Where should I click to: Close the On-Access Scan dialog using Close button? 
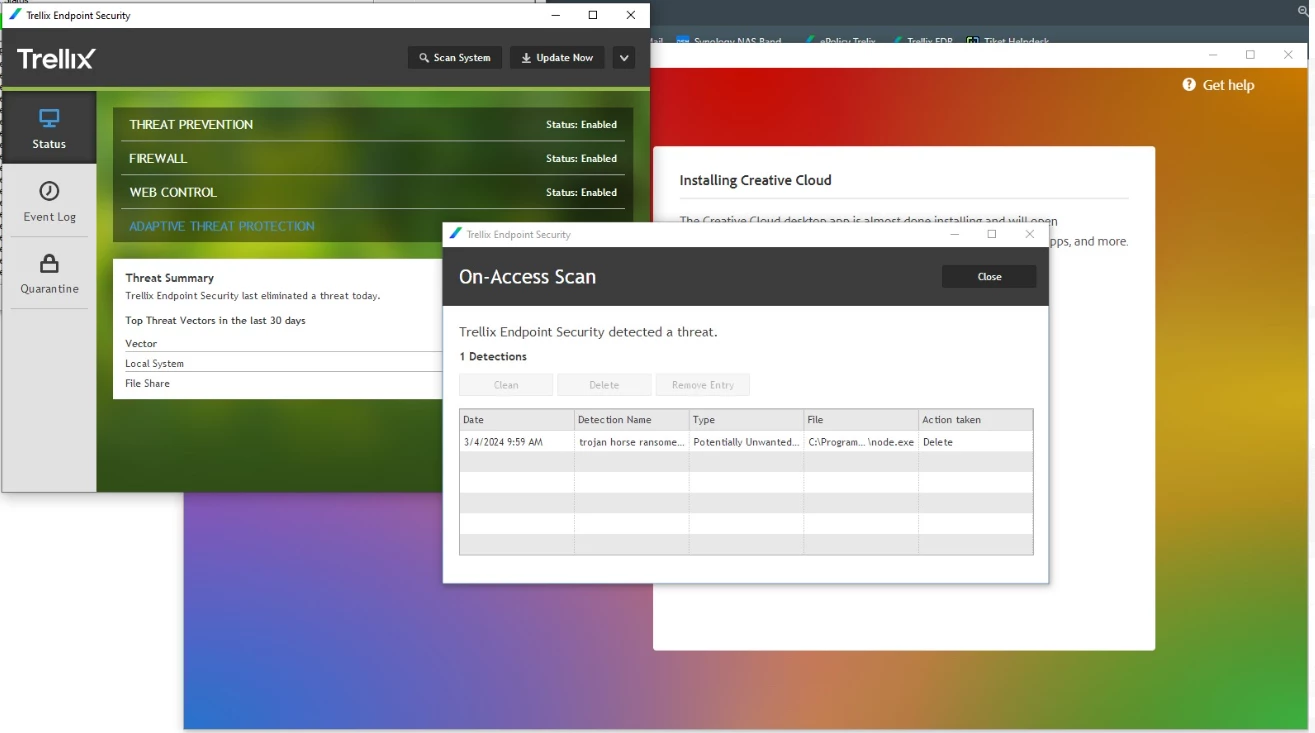(x=989, y=277)
